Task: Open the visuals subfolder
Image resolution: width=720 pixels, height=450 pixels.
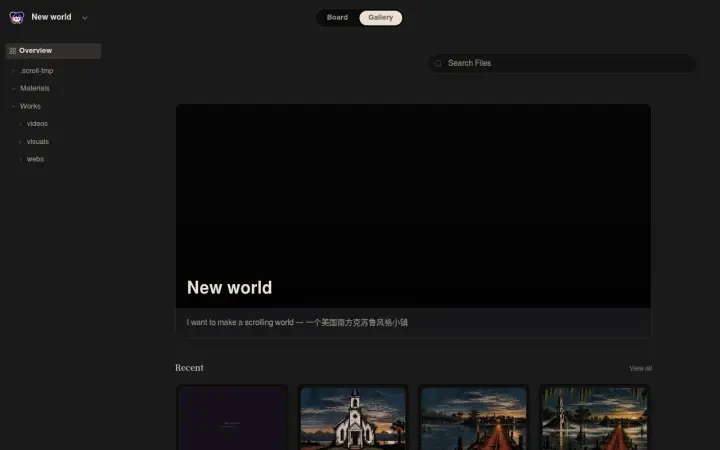Action: coord(38,141)
